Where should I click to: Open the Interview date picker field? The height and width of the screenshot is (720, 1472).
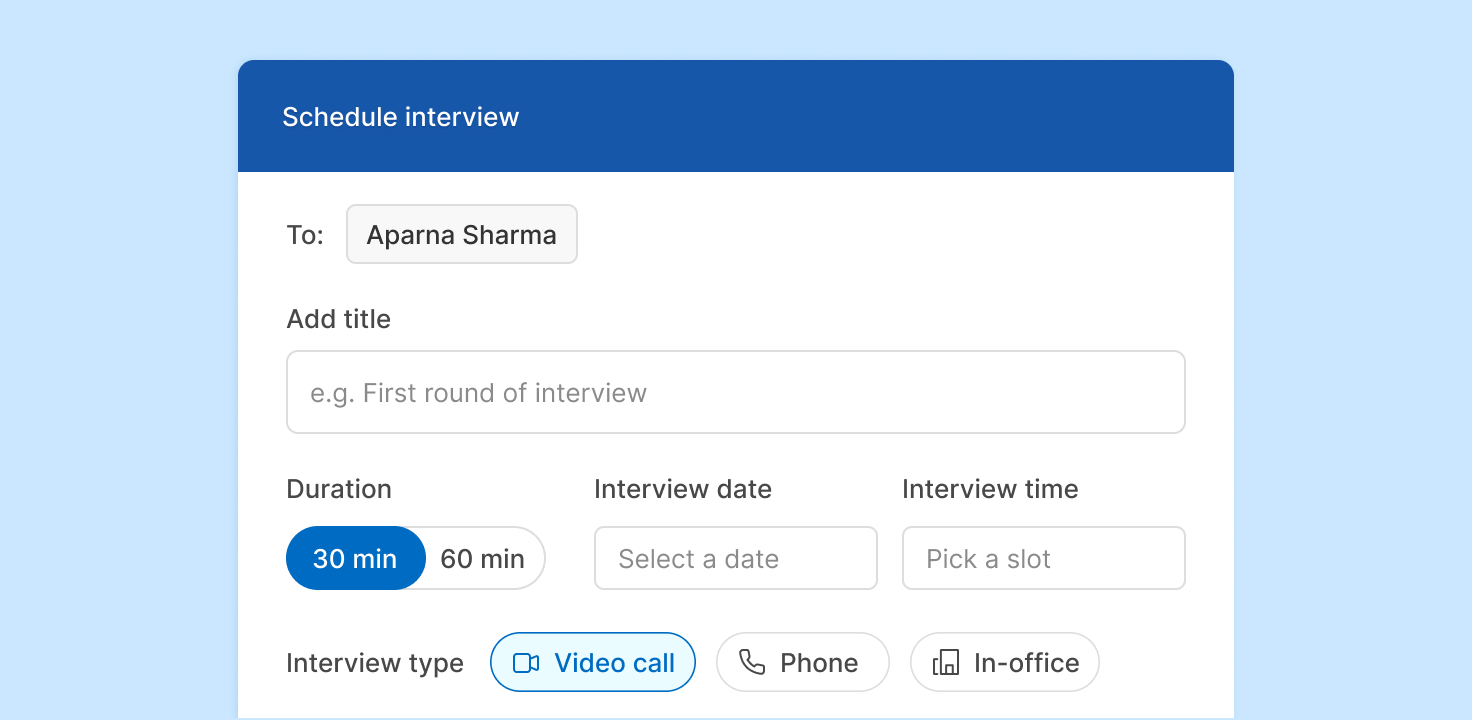click(736, 558)
